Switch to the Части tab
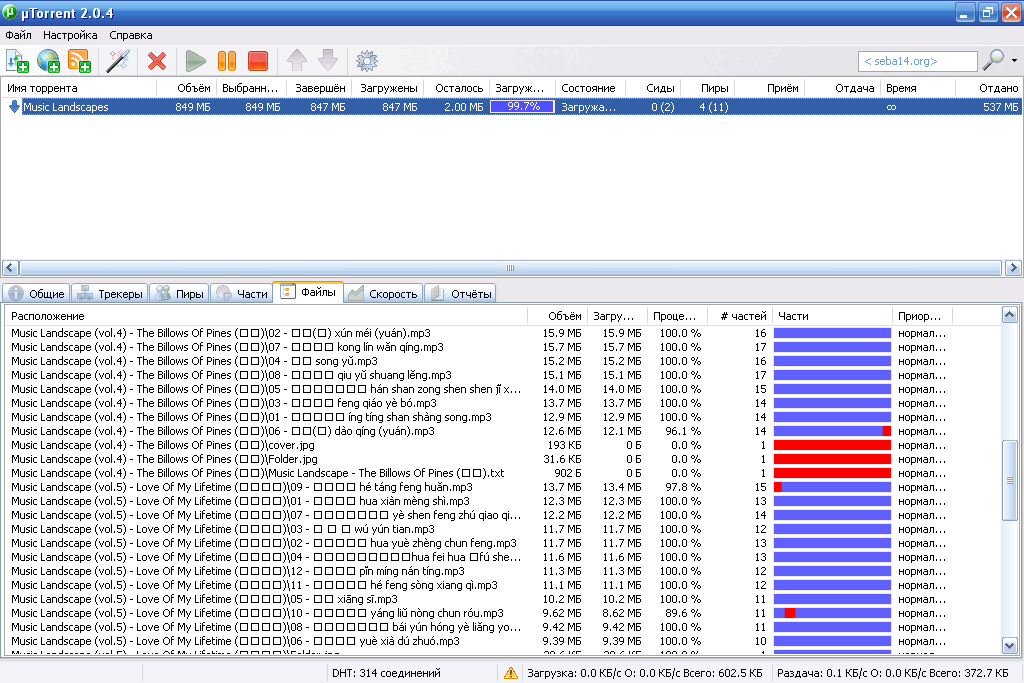Image resolution: width=1024 pixels, height=683 pixels. (x=242, y=294)
